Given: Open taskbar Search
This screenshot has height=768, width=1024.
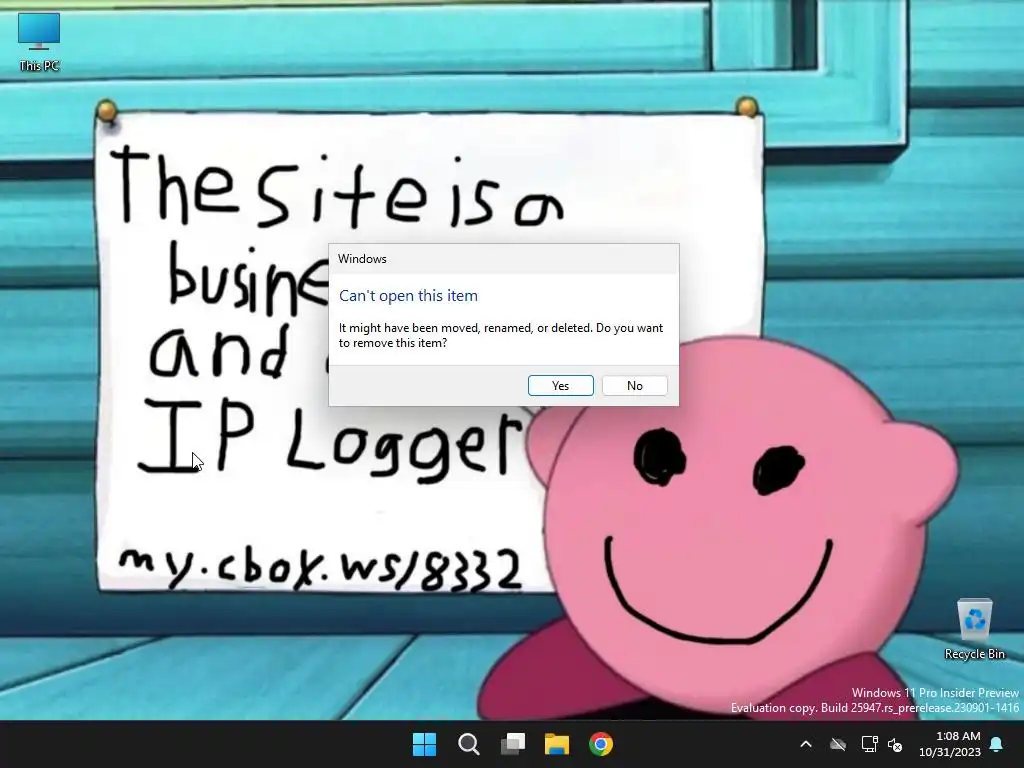Looking at the screenshot, I should point(468,744).
